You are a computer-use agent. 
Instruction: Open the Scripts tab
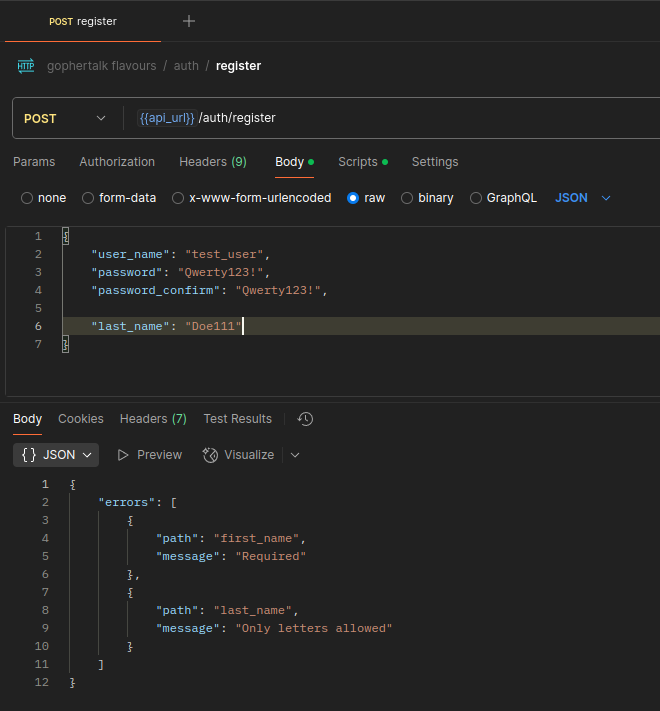coord(363,162)
